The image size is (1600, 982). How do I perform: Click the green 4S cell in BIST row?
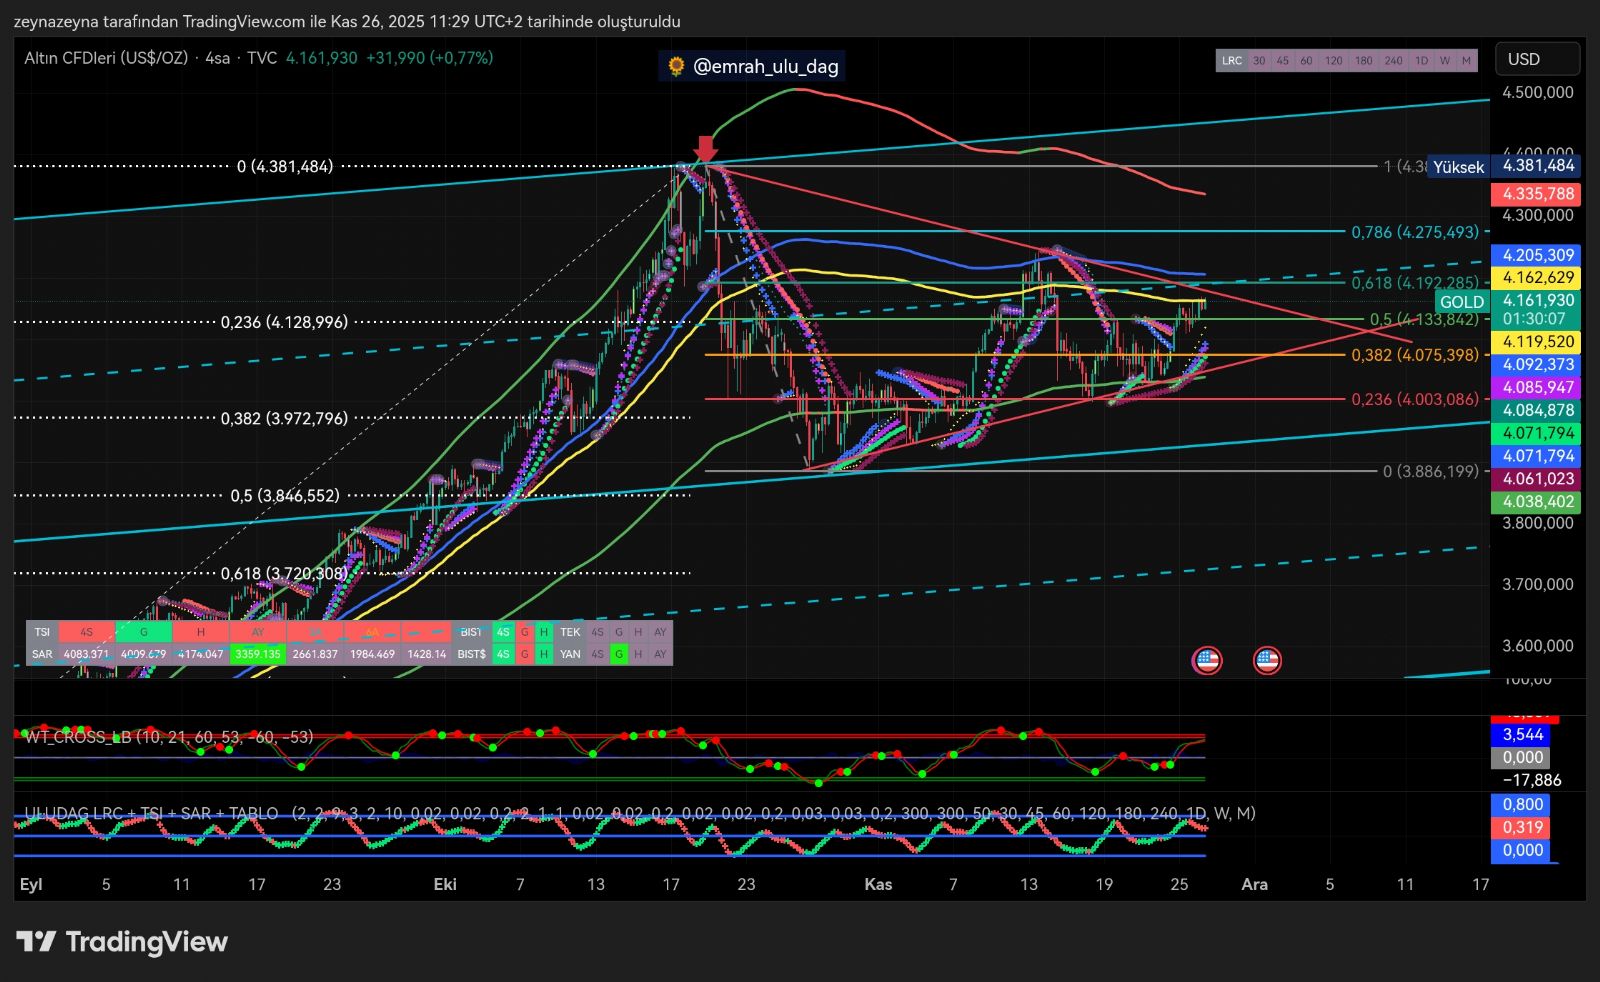pos(503,632)
